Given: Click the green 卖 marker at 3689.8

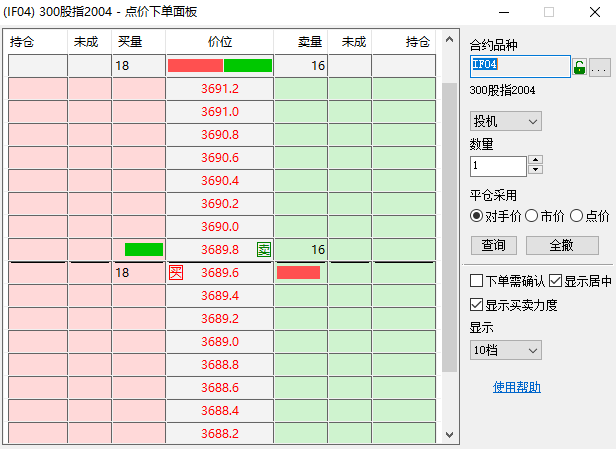Looking at the screenshot, I should (264, 249).
